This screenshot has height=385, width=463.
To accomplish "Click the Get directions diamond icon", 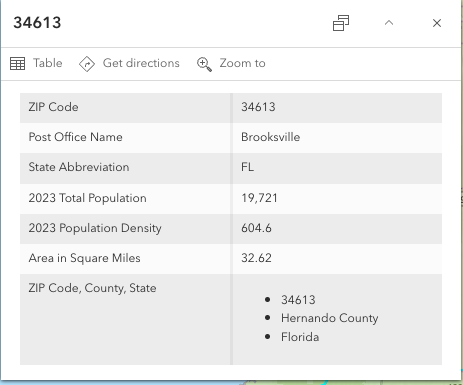I will (87, 63).
